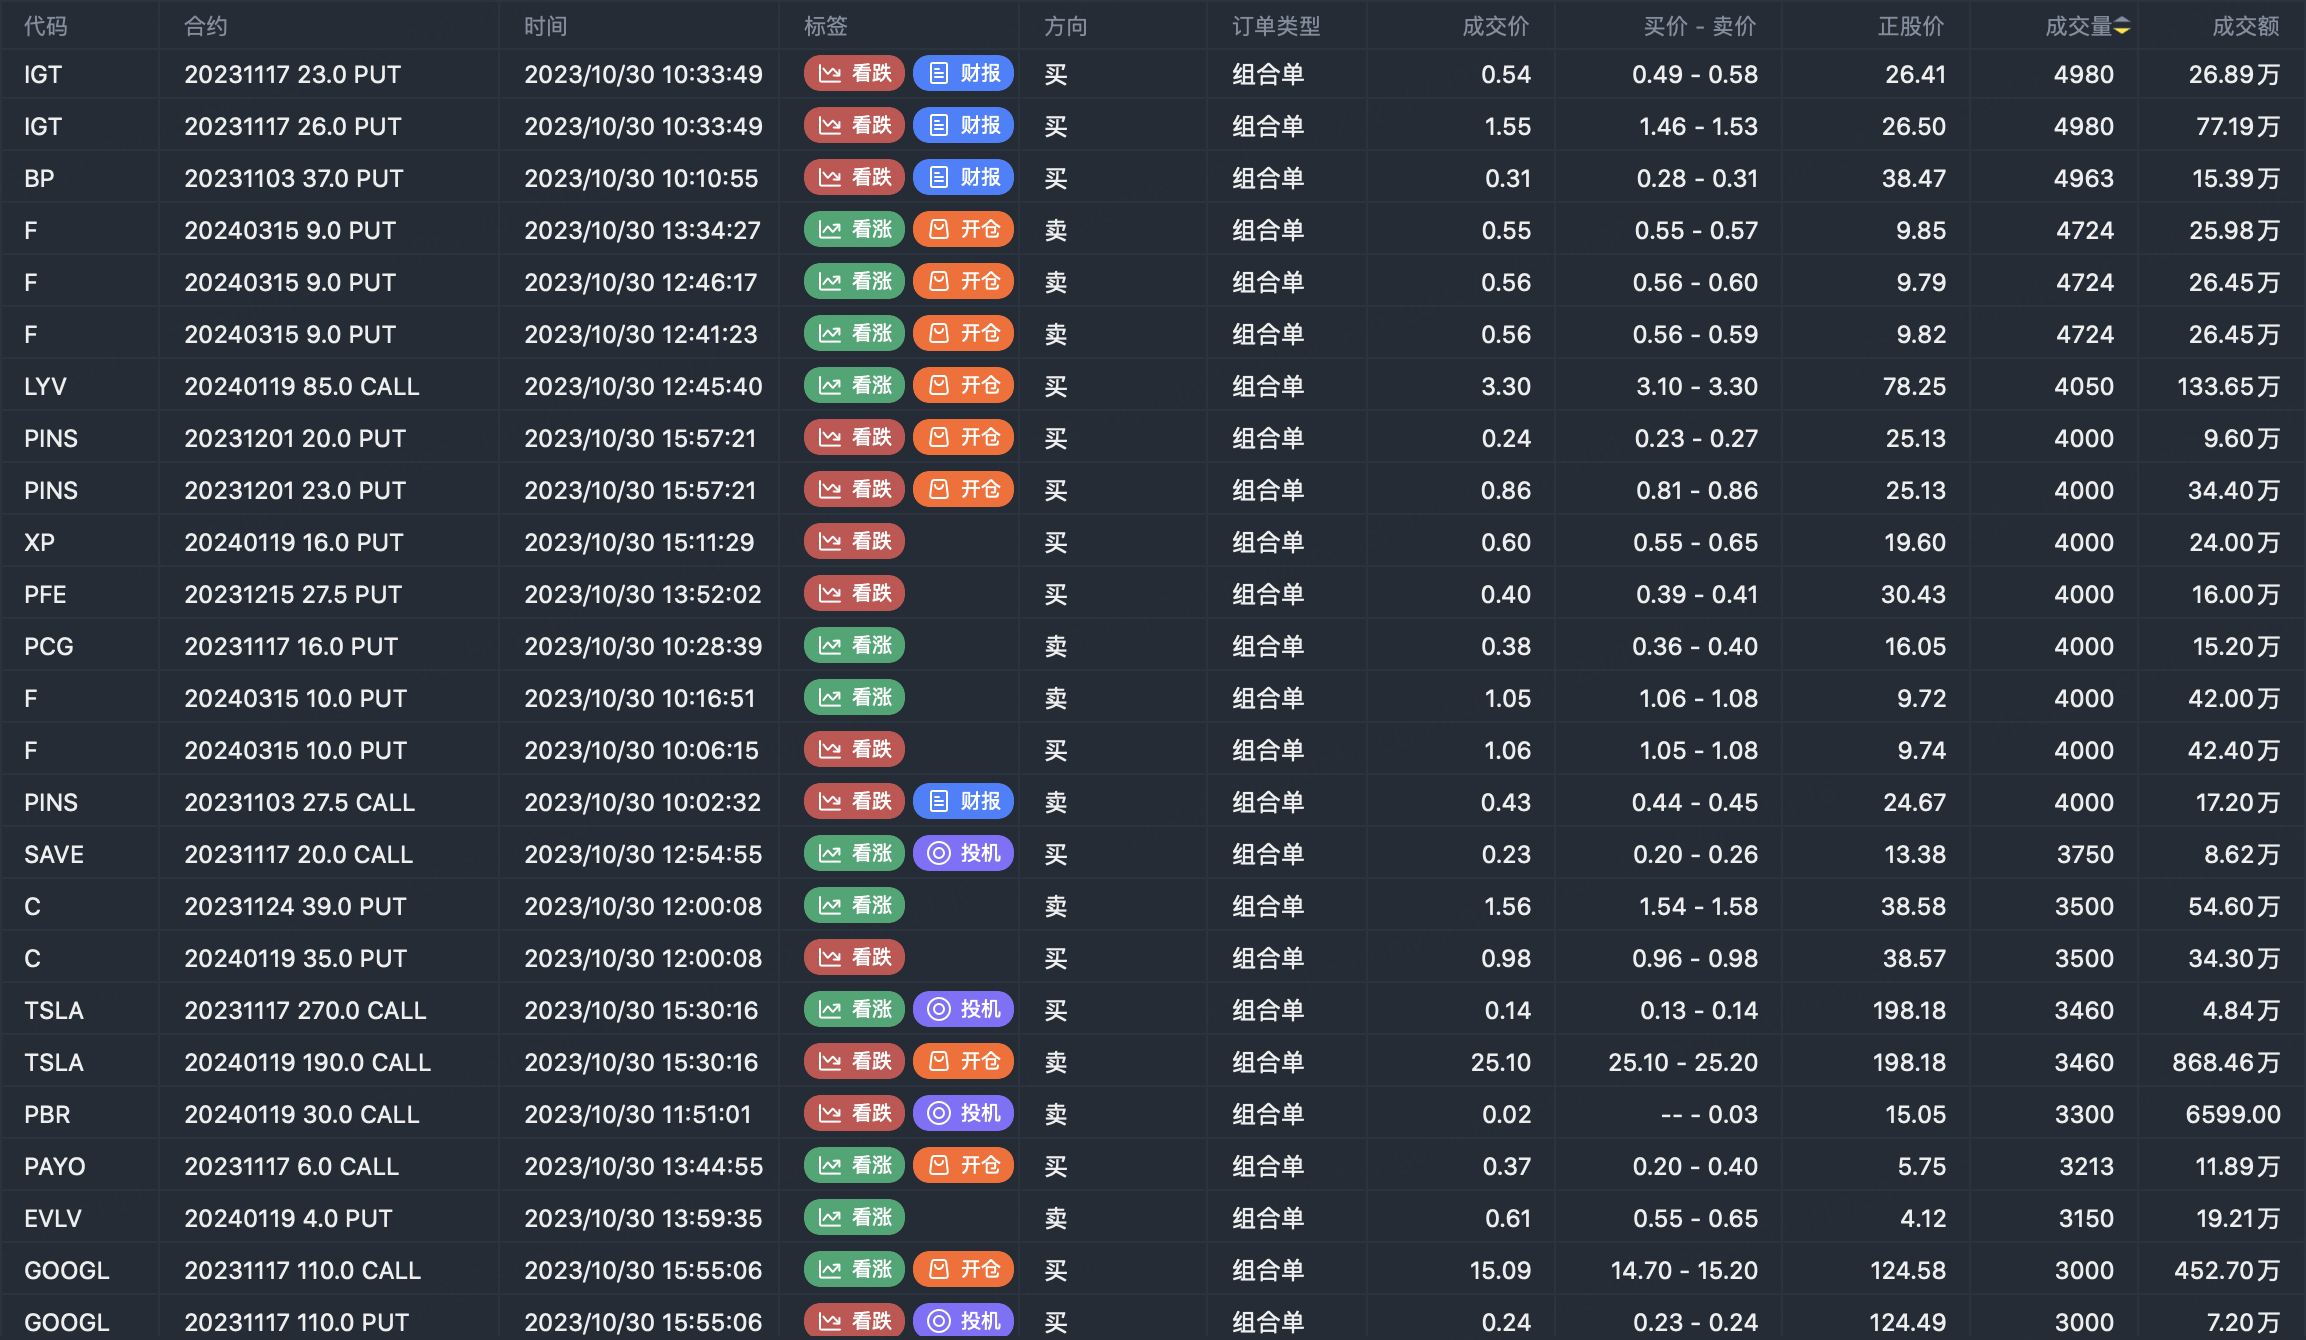Image resolution: width=2306 pixels, height=1340 pixels.
Task: Select the PBR ticker cell
Action: click(x=47, y=1114)
